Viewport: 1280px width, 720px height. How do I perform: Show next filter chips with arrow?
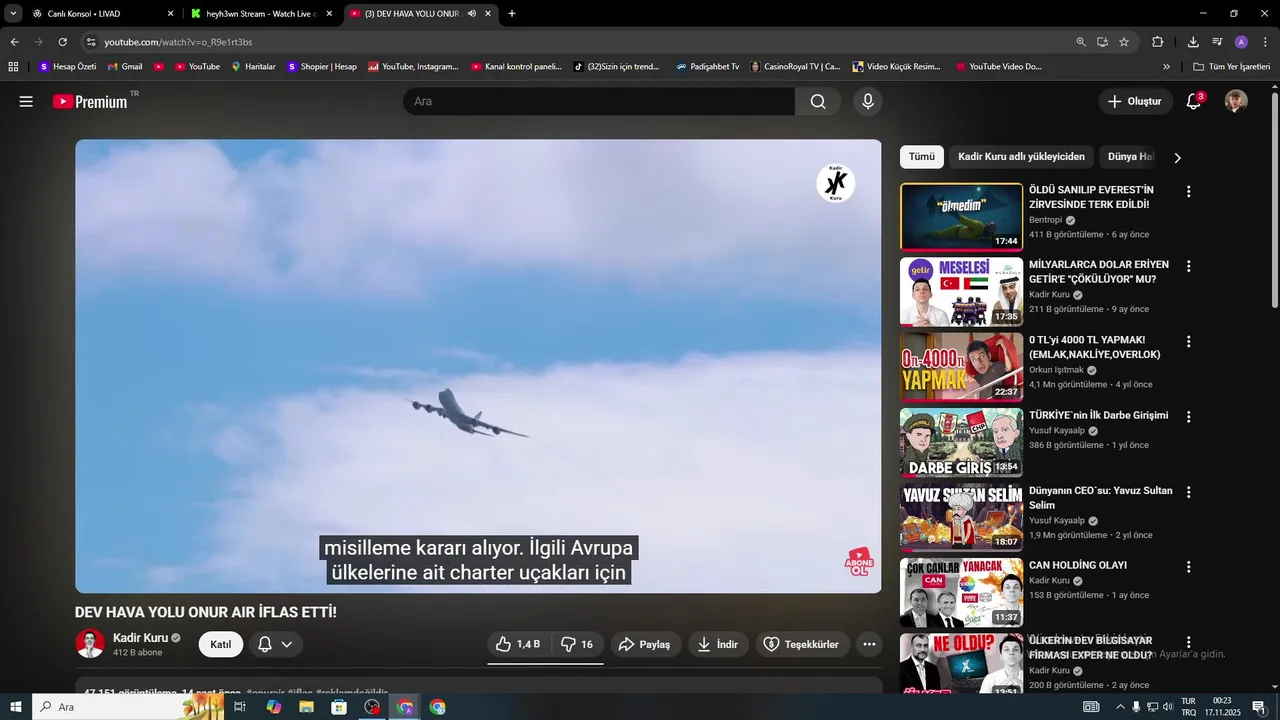click(x=1177, y=157)
